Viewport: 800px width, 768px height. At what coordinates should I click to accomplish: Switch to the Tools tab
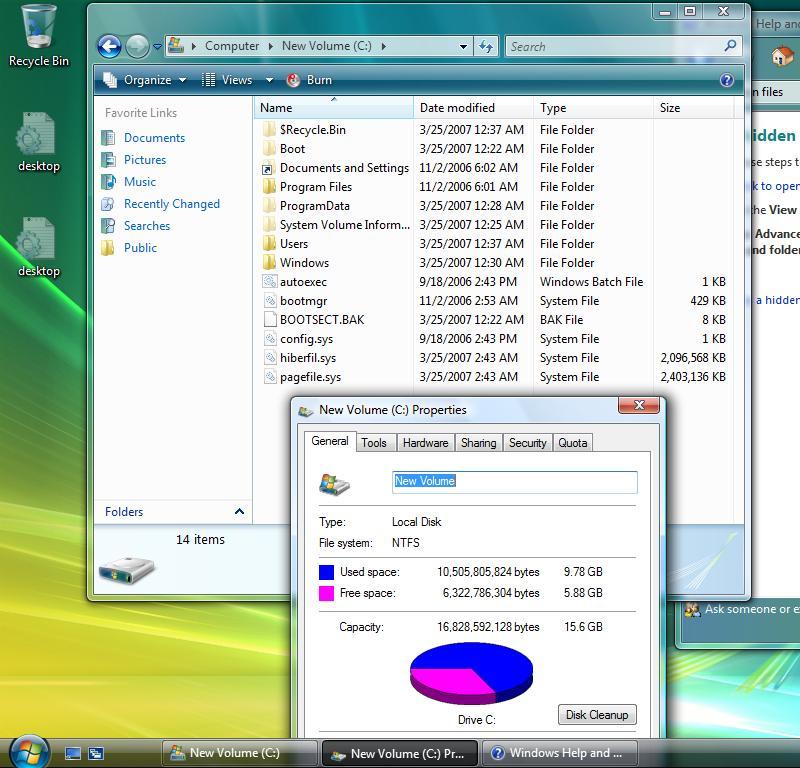tap(374, 442)
